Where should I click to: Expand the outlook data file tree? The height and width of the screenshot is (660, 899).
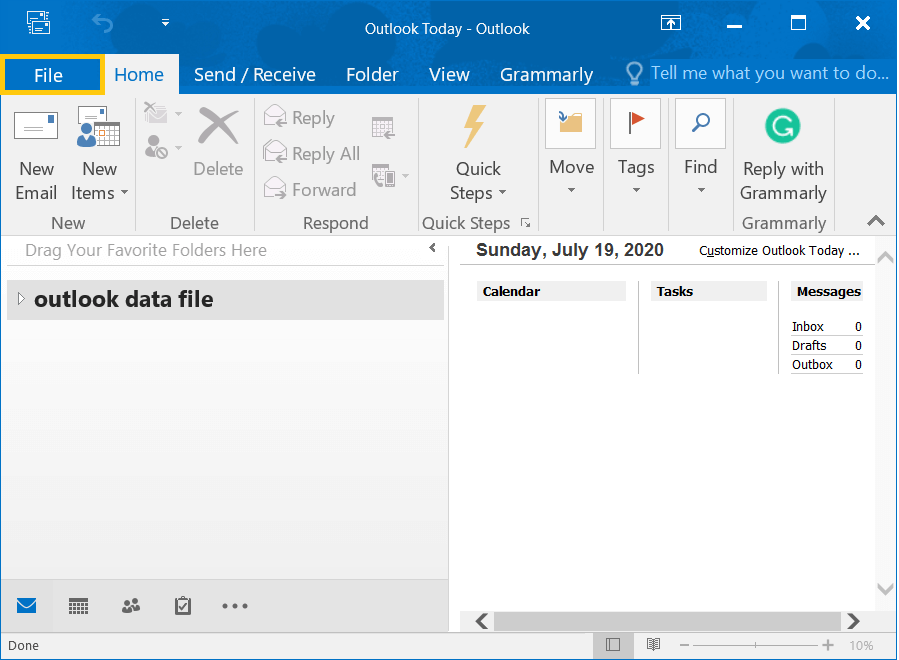[x=21, y=299]
